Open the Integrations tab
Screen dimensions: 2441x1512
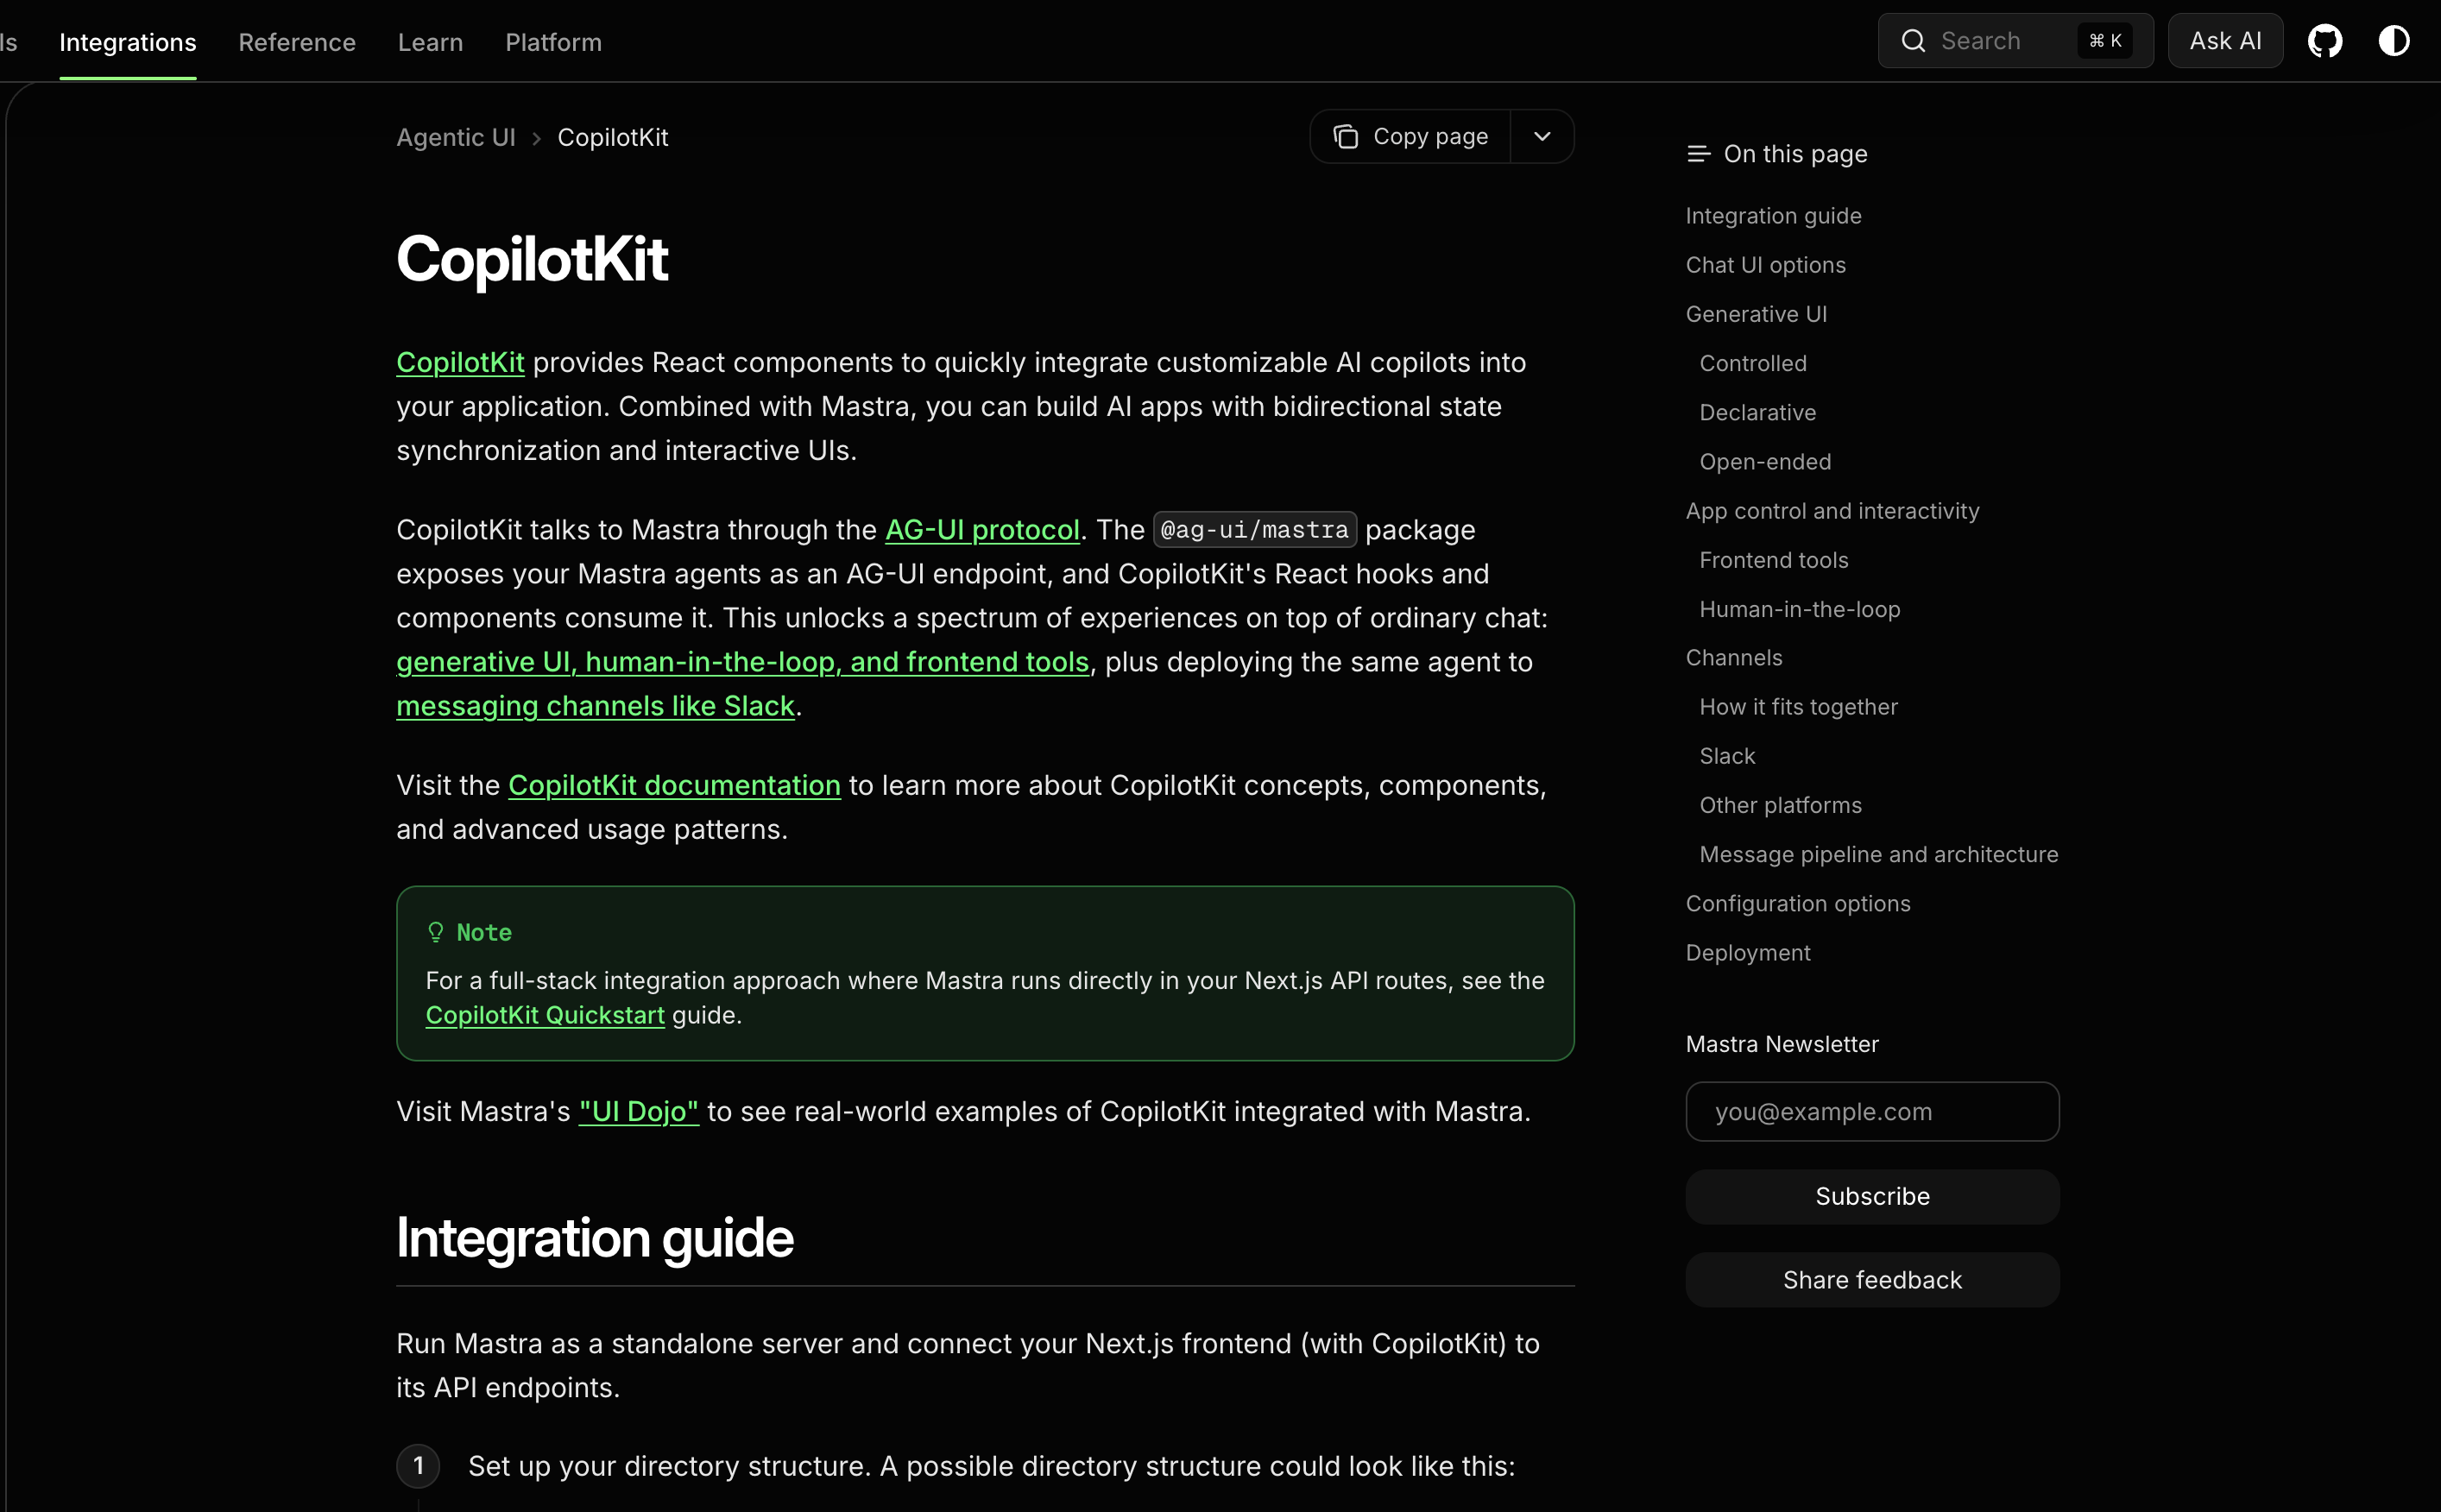[128, 42]
